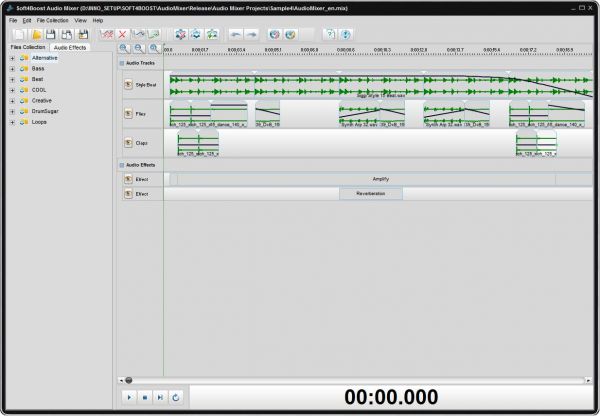600x416 pixels.
Task: Click the blue waveform envelope toolbar icon
Action: coord(139,34)
